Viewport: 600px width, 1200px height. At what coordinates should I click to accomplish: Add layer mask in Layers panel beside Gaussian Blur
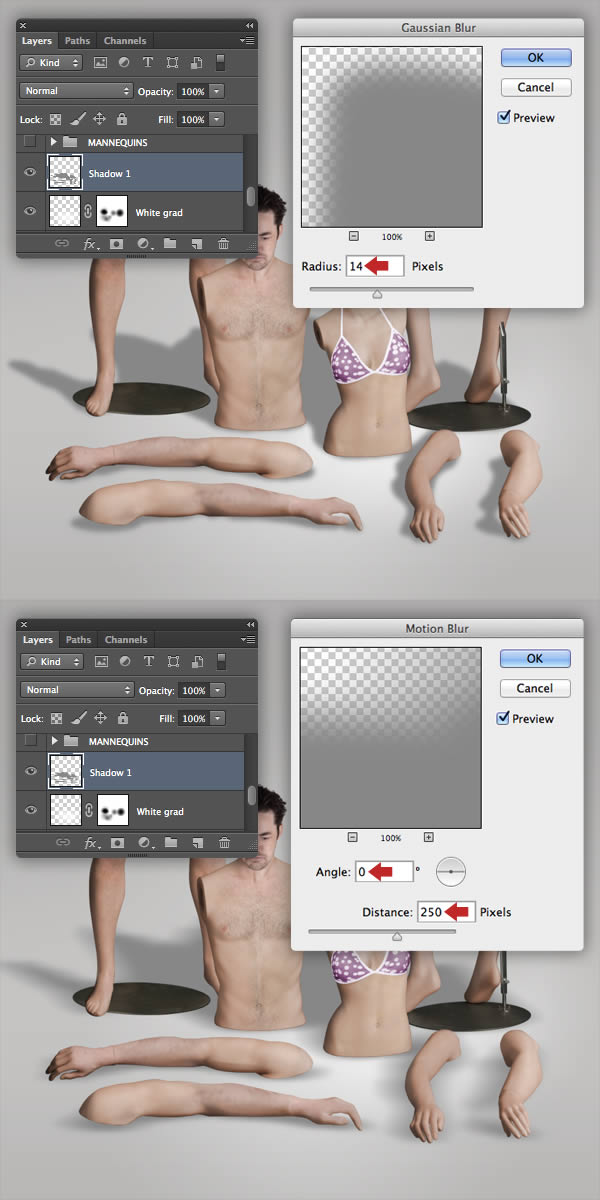click(x=117, y=243)
